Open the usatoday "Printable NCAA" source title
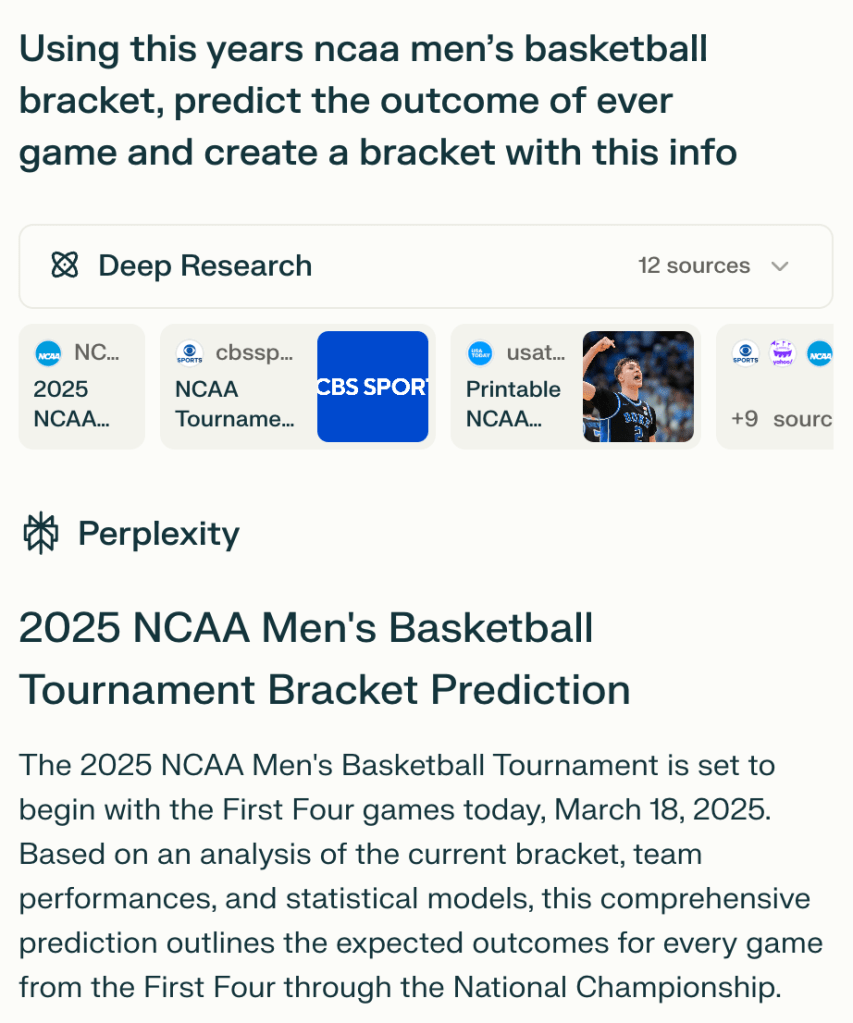853x1023 pixels. tap(513, 404)
